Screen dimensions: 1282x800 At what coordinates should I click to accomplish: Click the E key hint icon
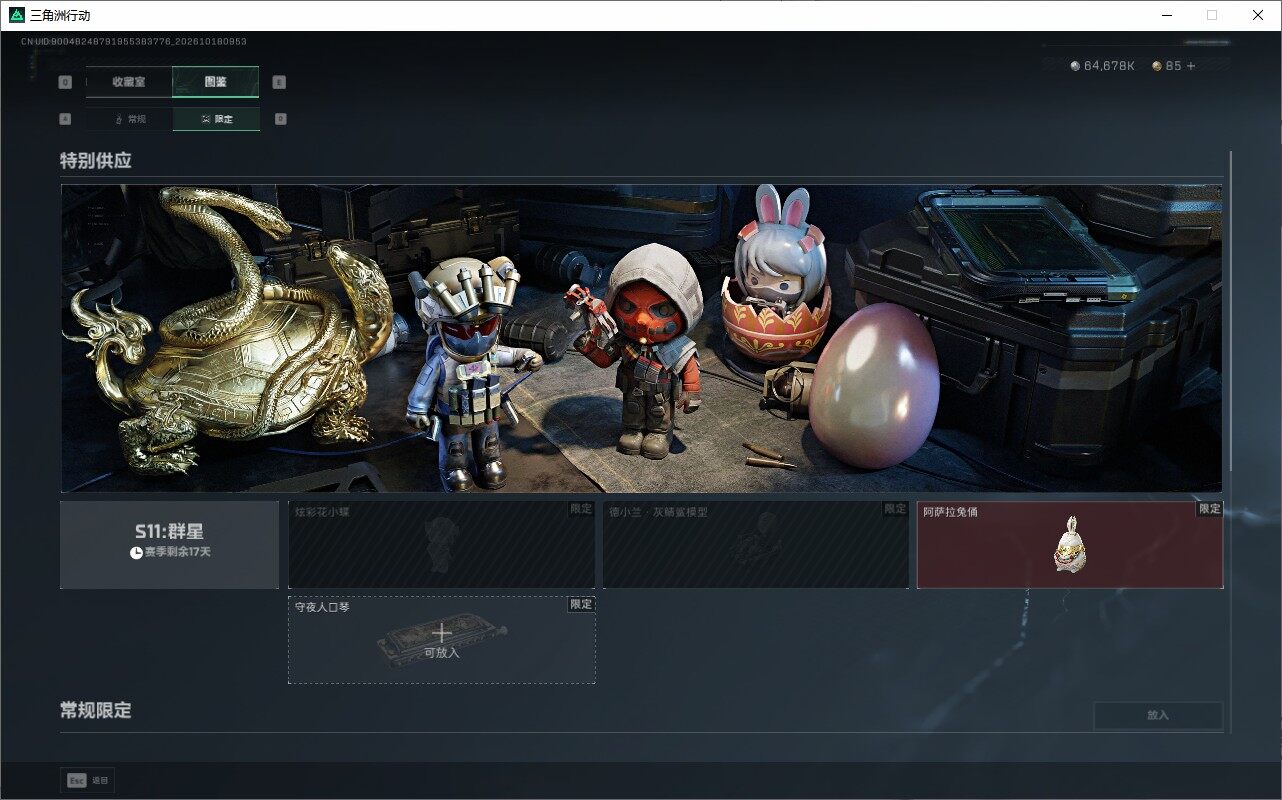point(279,82)
